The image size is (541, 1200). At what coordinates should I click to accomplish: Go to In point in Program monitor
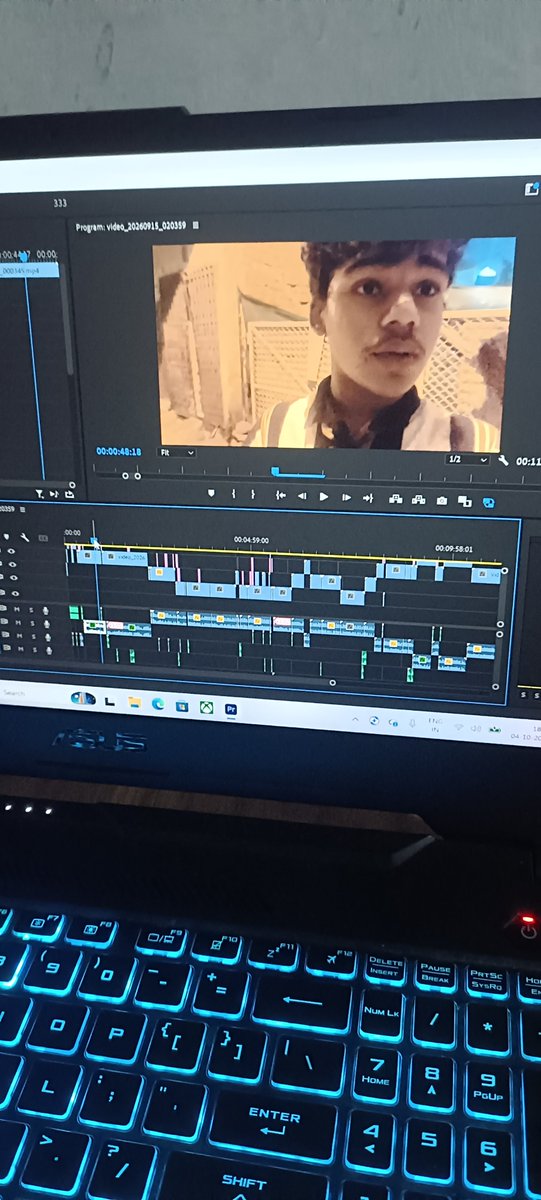click(281, 495)
